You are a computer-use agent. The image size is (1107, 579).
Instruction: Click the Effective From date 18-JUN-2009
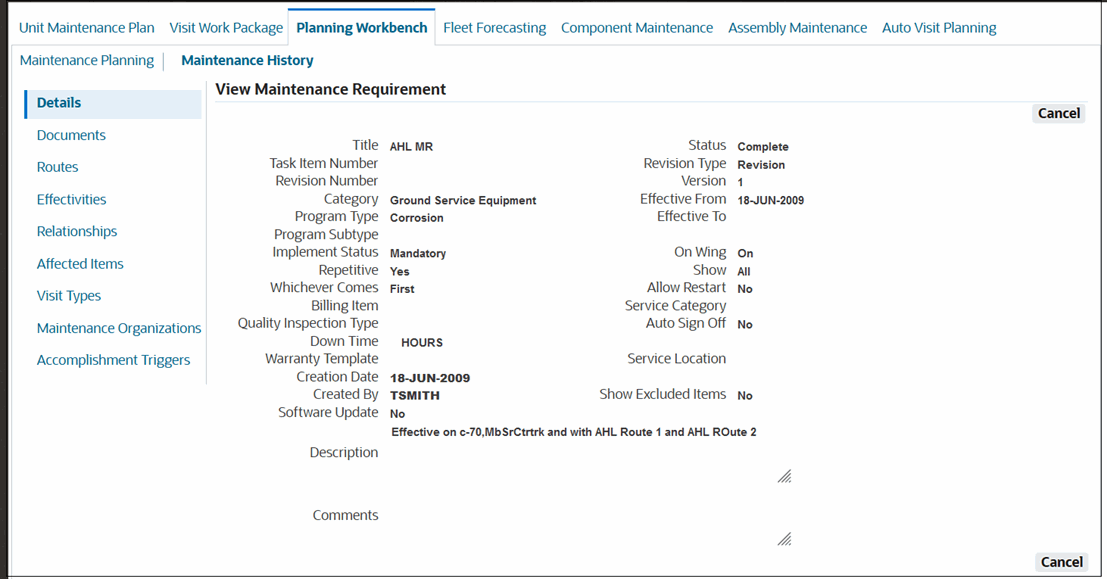[x=770, y=201]
